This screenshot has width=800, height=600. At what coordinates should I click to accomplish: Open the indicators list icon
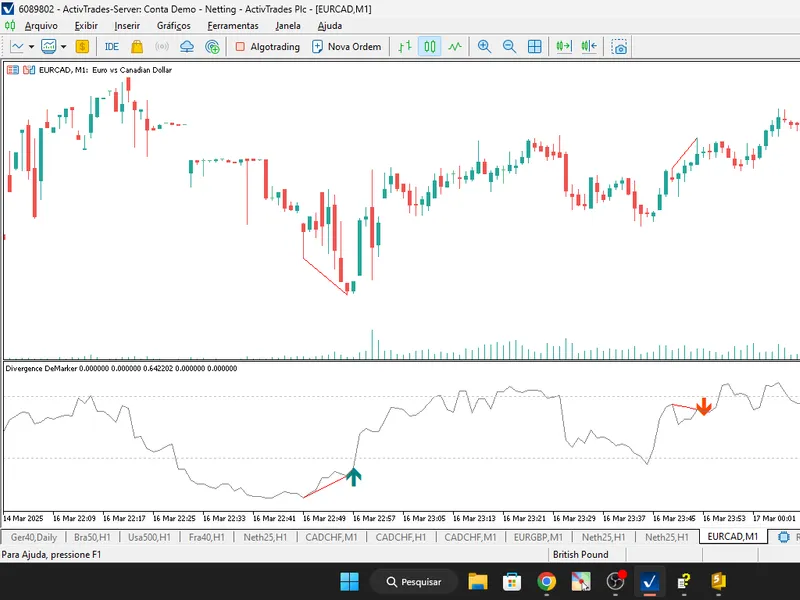click(x=49, y=46)
